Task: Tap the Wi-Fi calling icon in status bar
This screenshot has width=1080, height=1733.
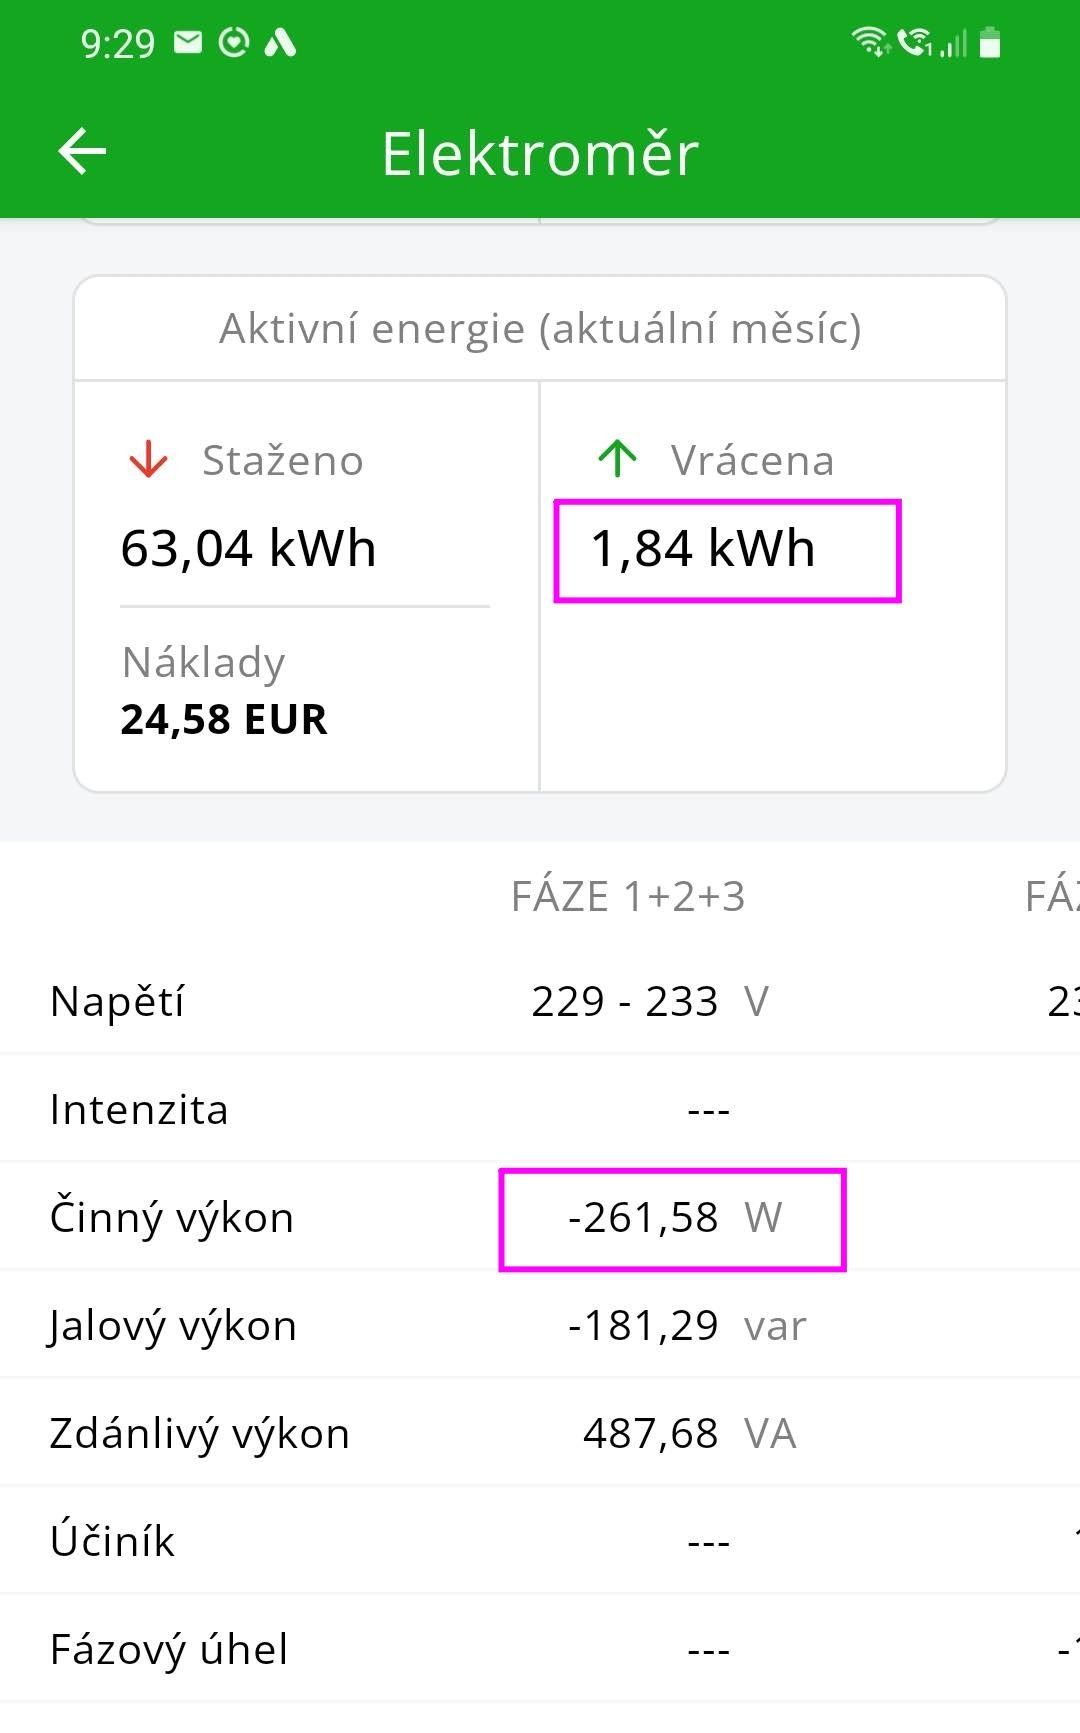Action: [914, 42]
